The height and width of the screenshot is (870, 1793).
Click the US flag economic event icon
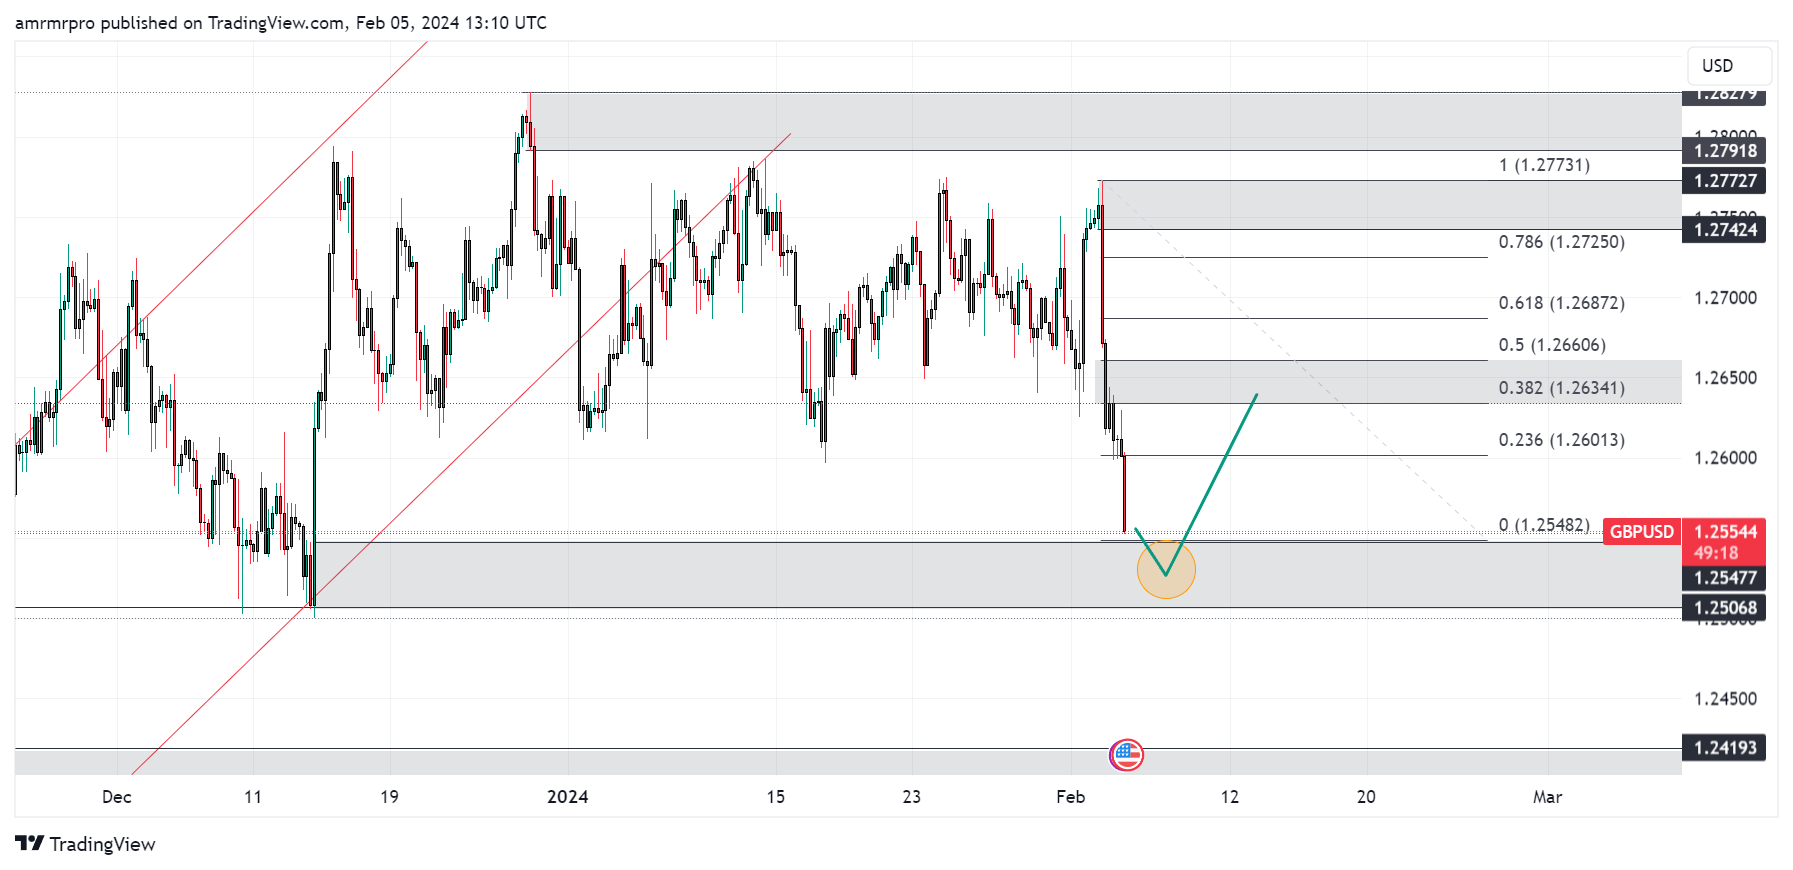point(1126,755)
